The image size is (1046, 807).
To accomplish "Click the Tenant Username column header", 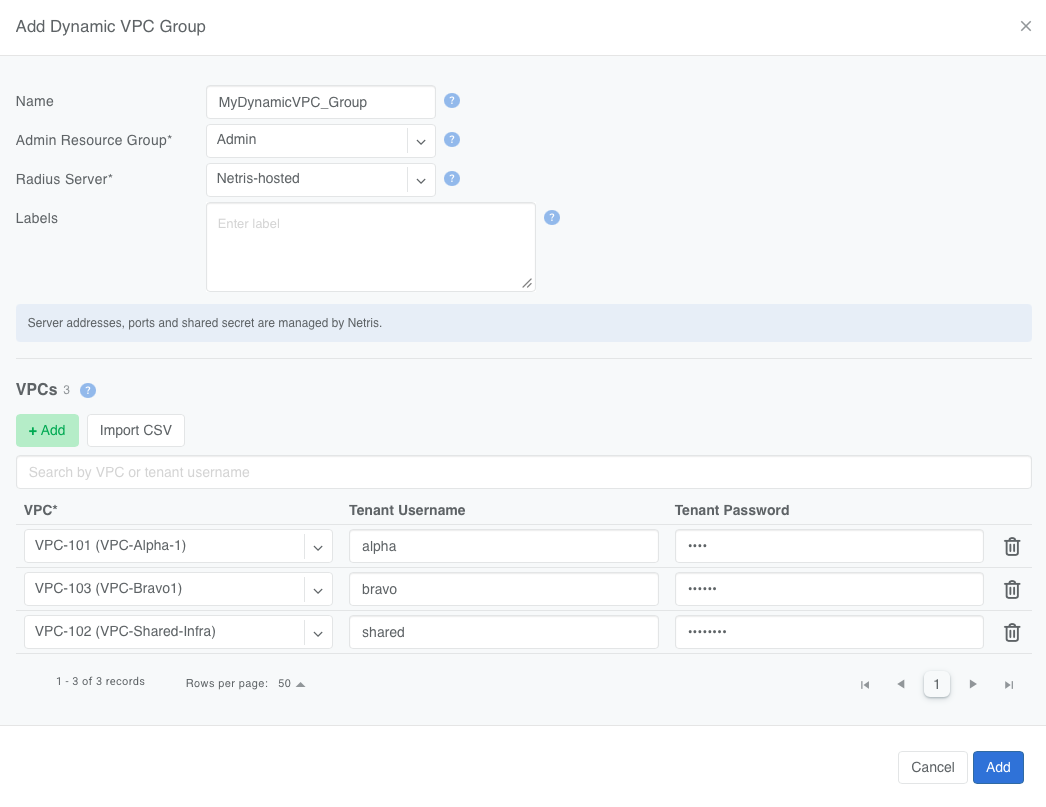I will coord(407,510).
